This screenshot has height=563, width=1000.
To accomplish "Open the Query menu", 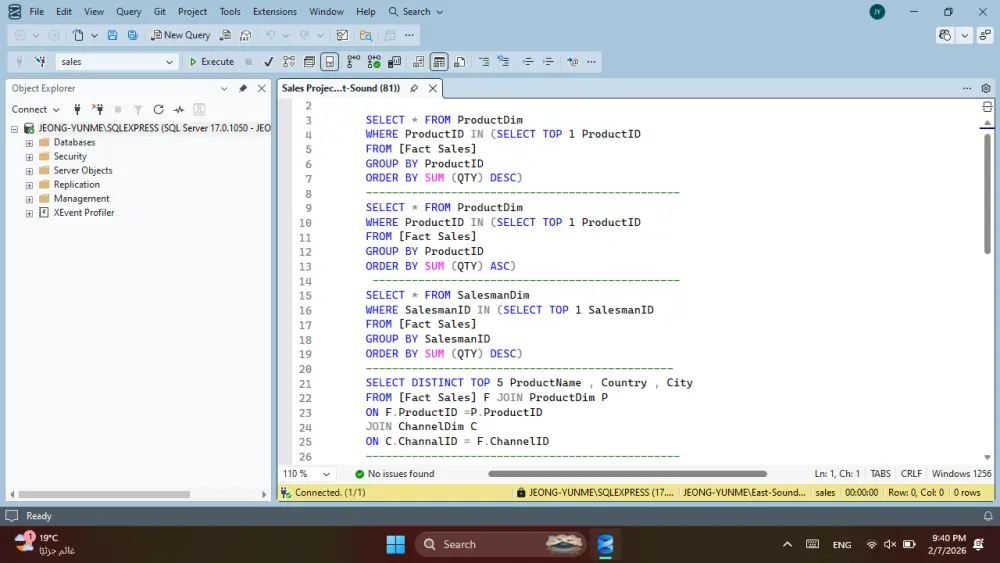I will pyautogui.click(x=128, y=11).
